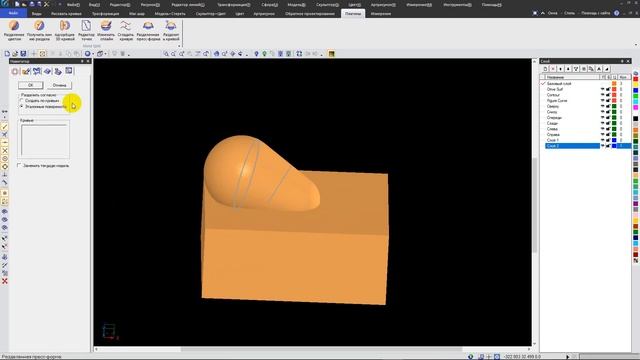The height and width of the screenshot is (360, 640).
Task: Choose 'Изменить сплайн' ribbon tool
Action: pos(106,31)
